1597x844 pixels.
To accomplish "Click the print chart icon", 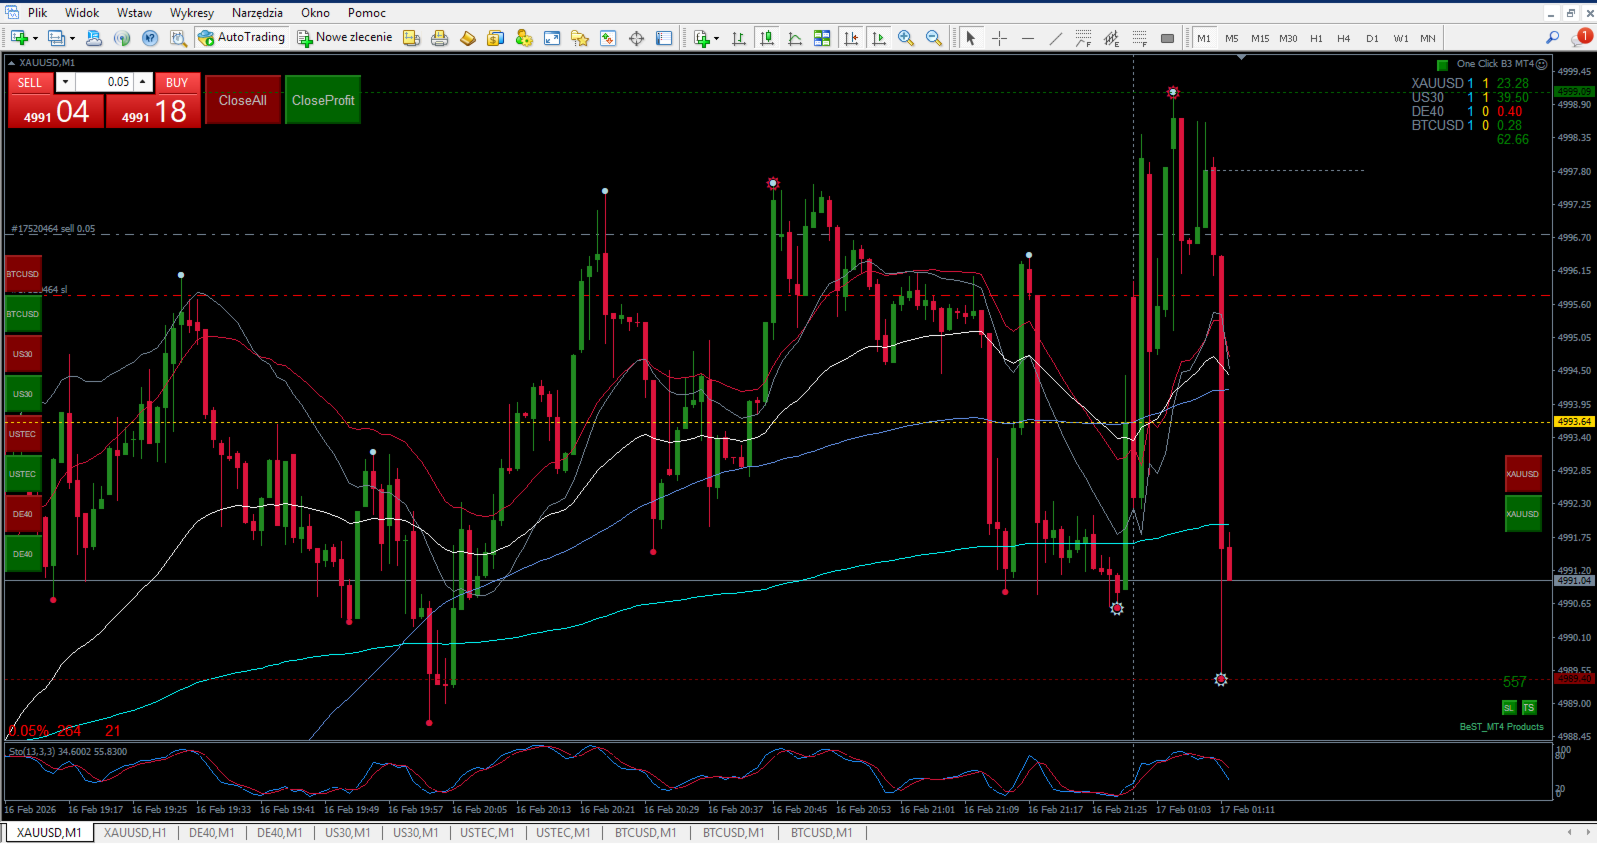I will click(439, 38).
